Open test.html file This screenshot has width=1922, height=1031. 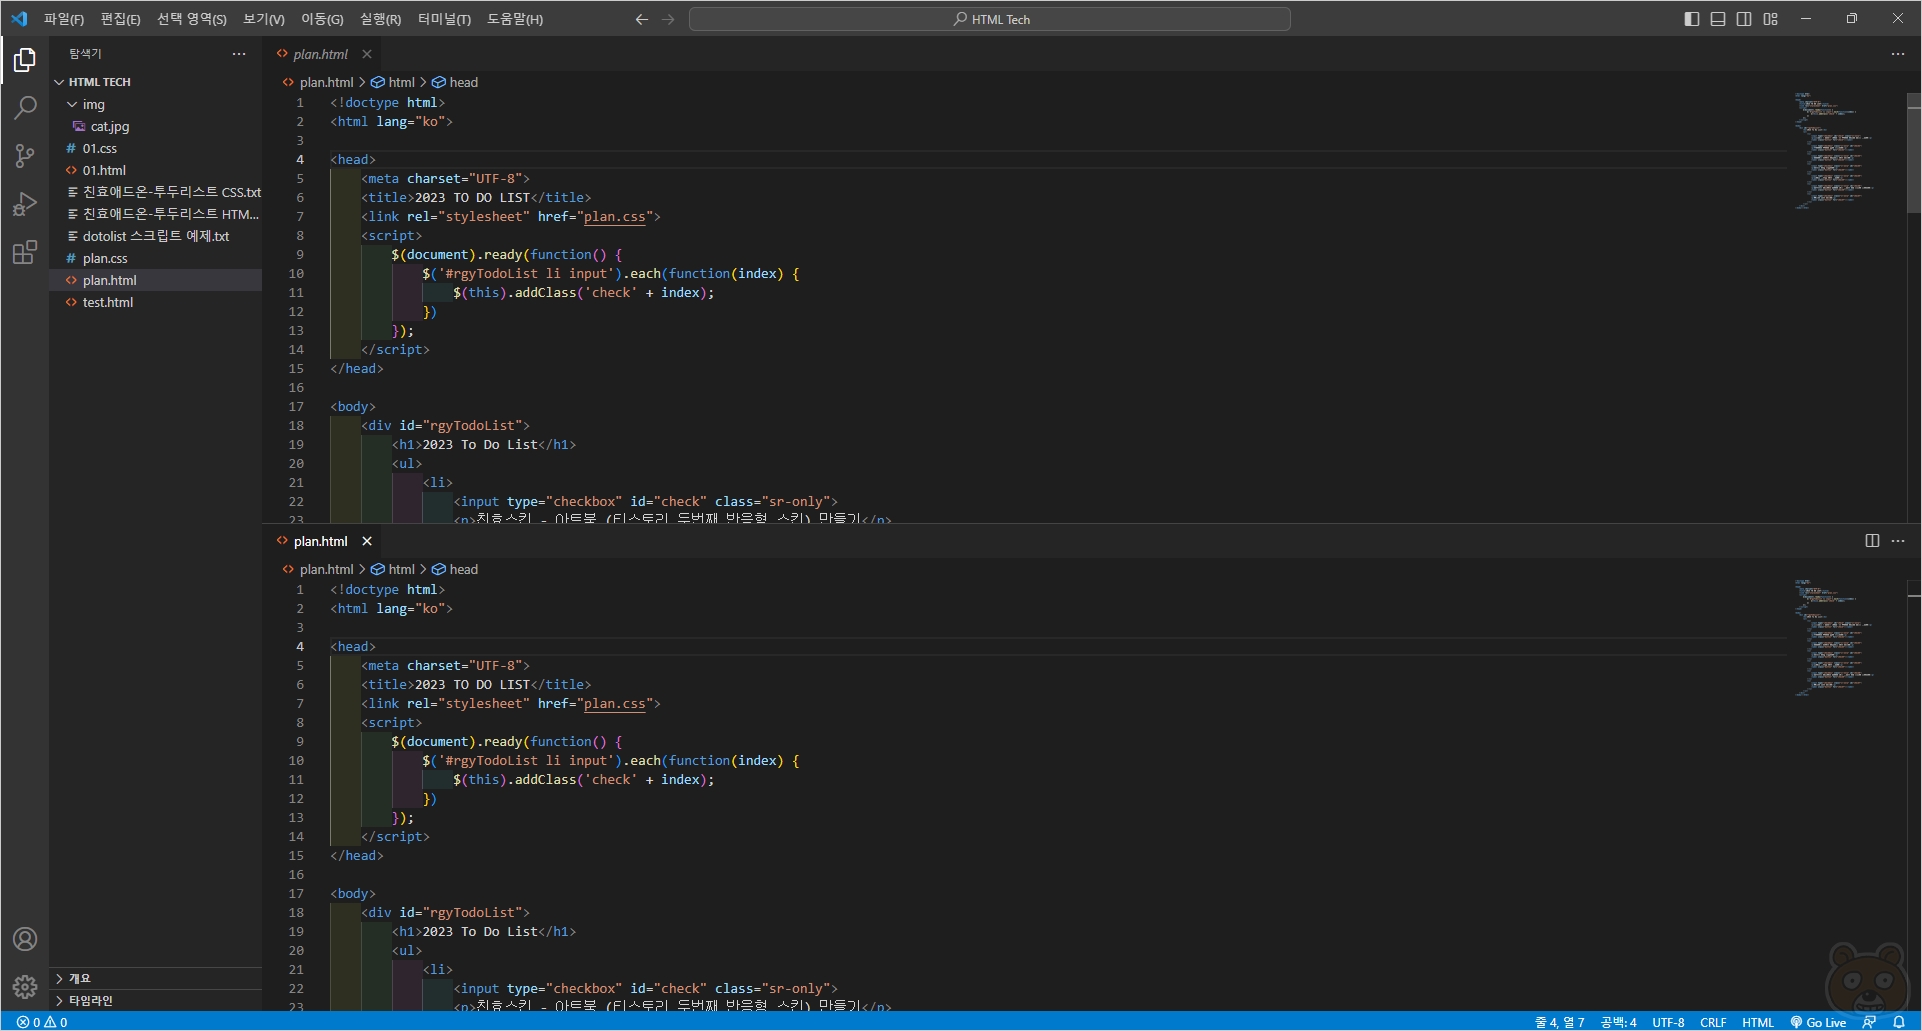pos(157,302)
